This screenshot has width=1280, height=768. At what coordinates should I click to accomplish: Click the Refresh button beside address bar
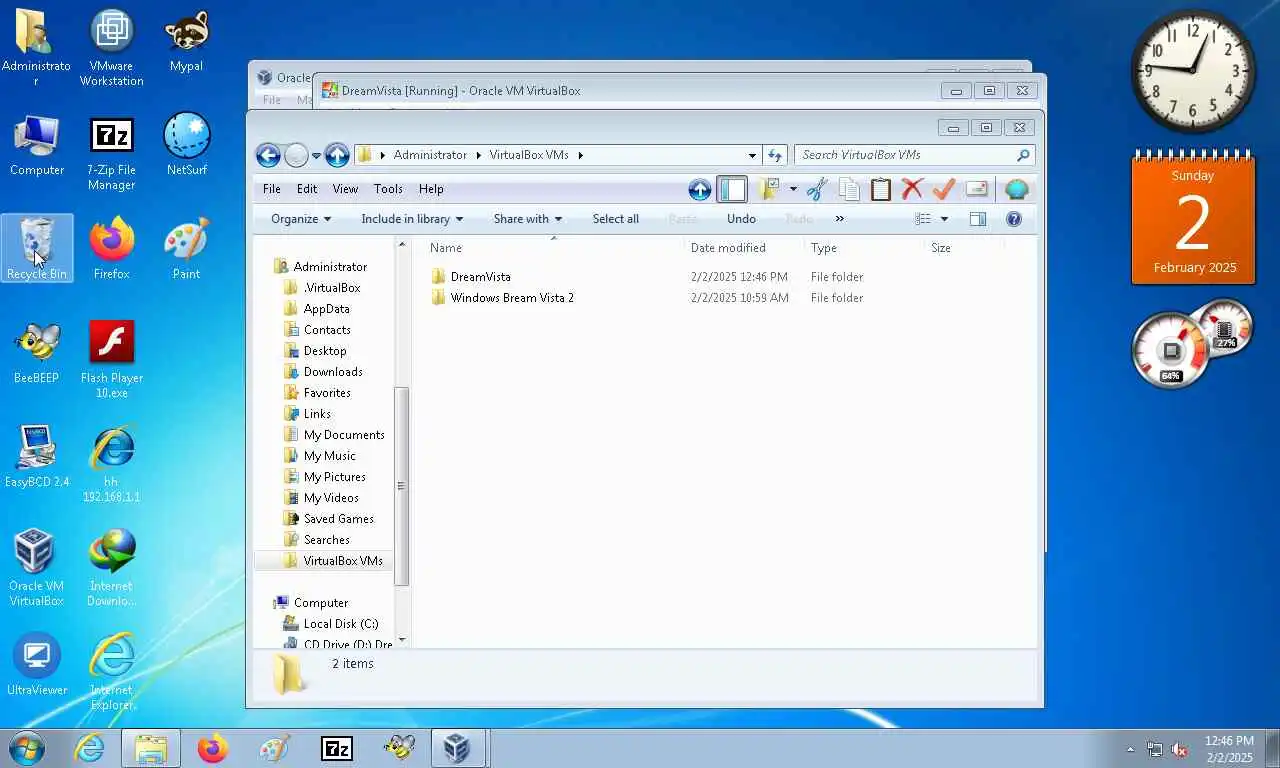point(774,155)
